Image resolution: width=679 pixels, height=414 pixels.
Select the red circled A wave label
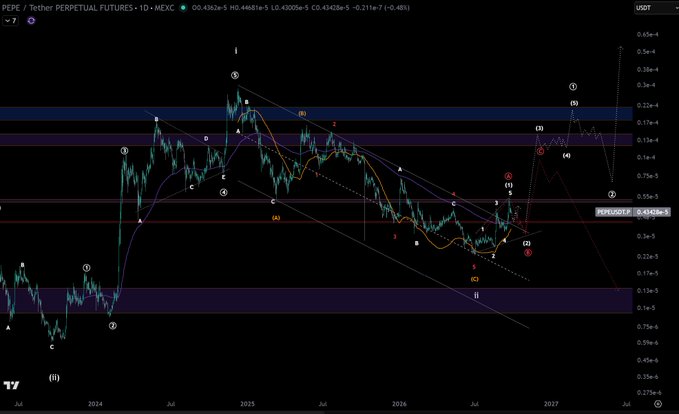[x=508, y=176]
